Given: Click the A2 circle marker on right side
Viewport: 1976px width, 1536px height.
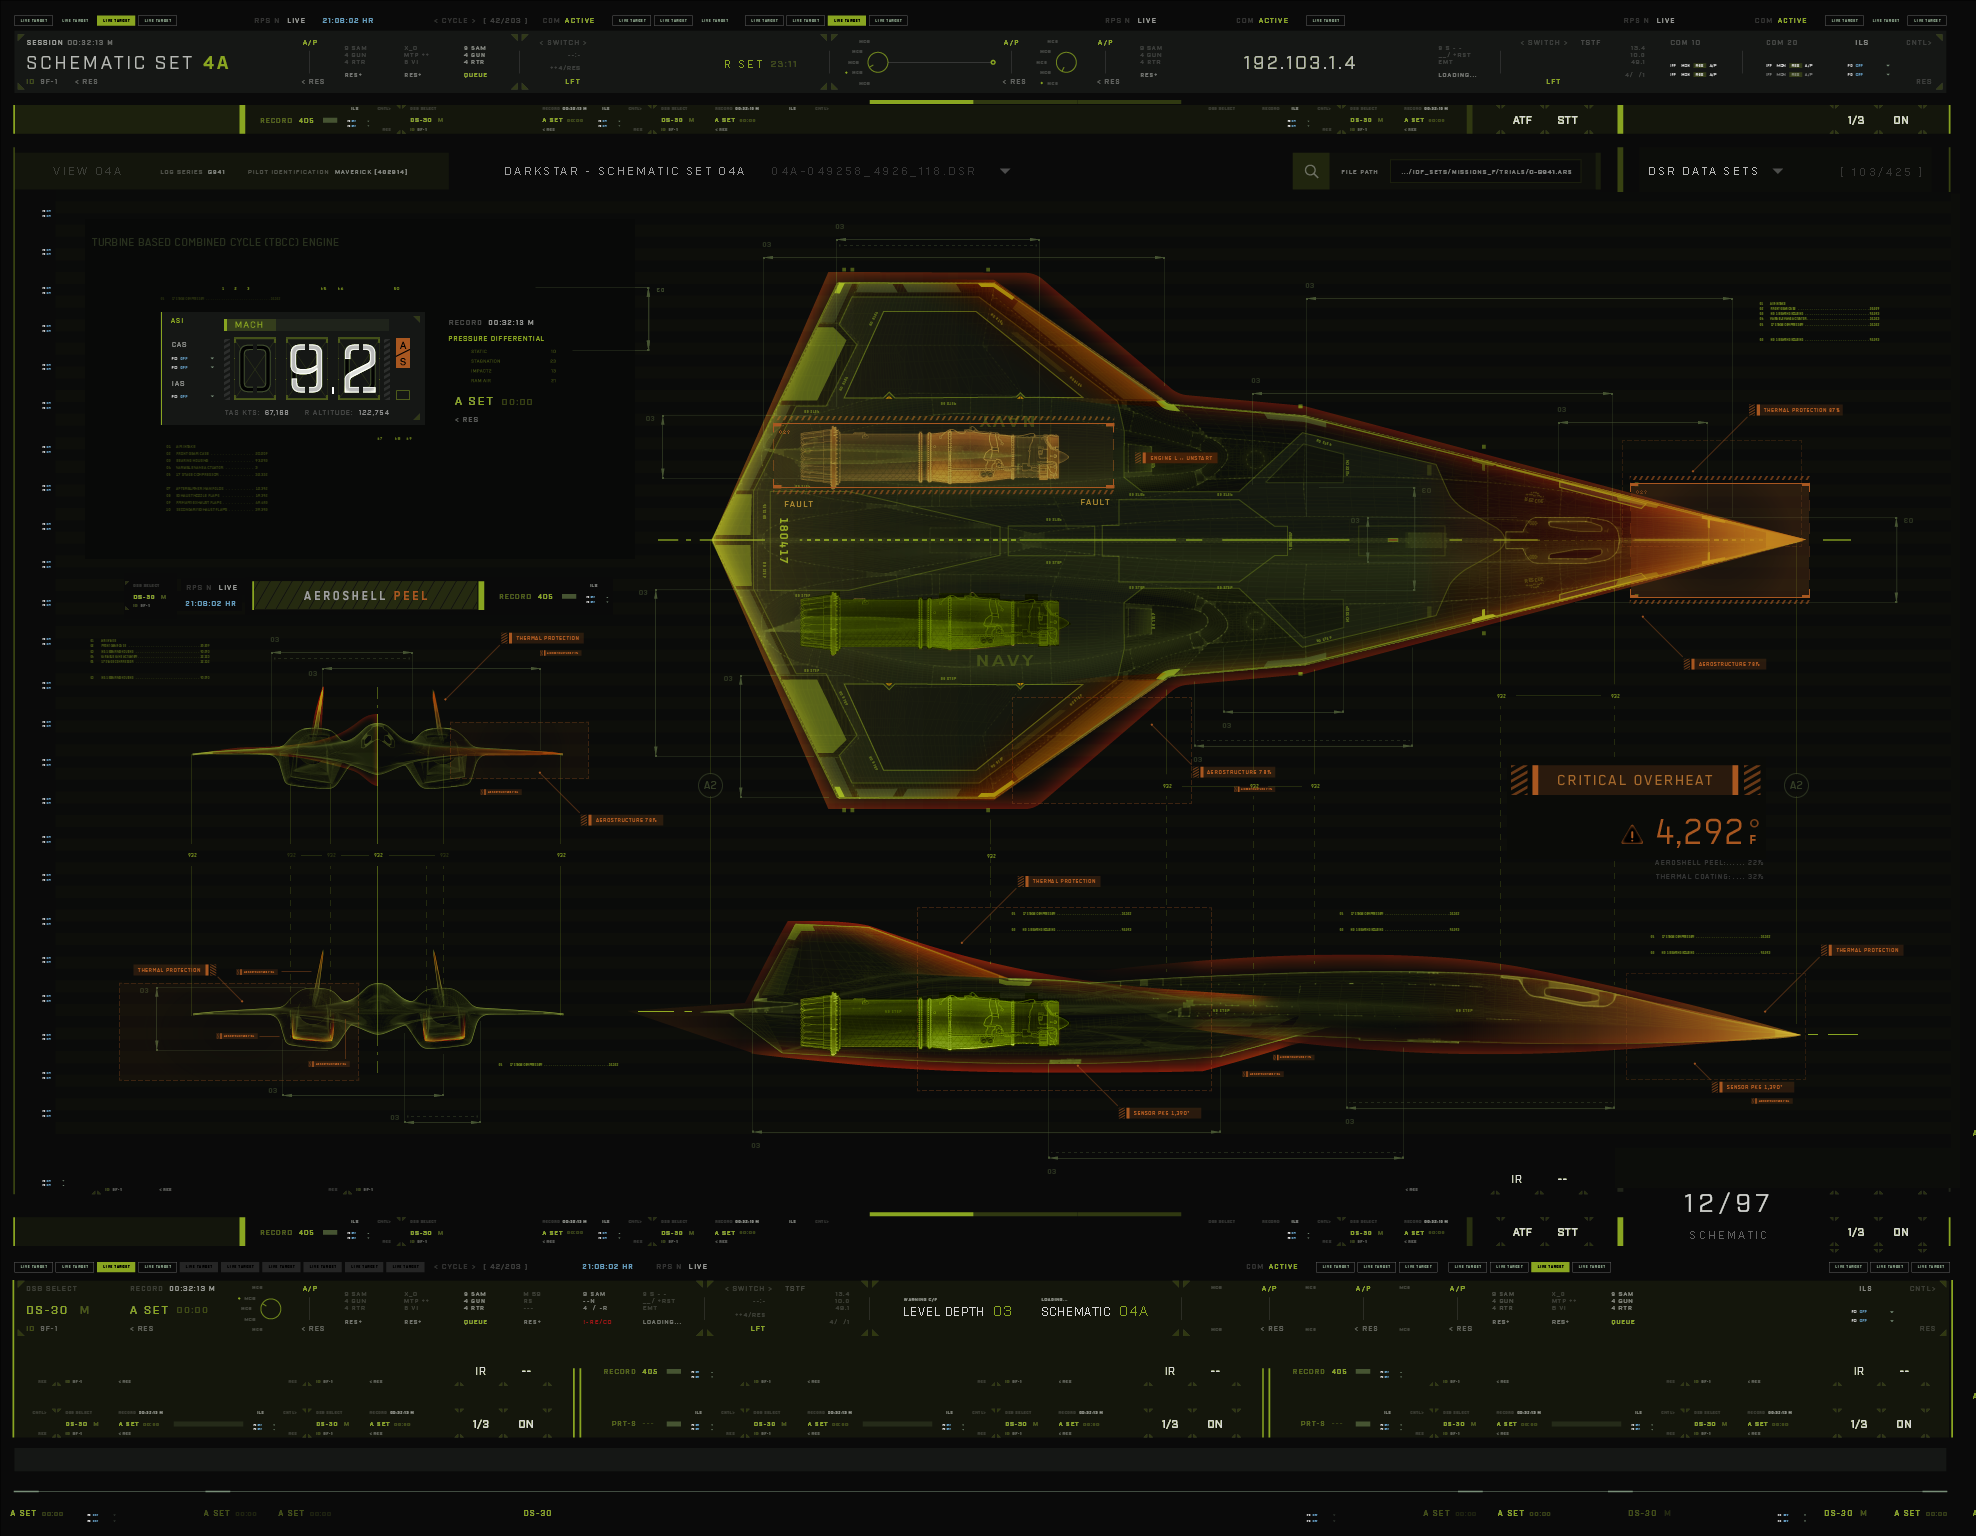Looking at the screenshot, I should click(x=1796, y=785).
